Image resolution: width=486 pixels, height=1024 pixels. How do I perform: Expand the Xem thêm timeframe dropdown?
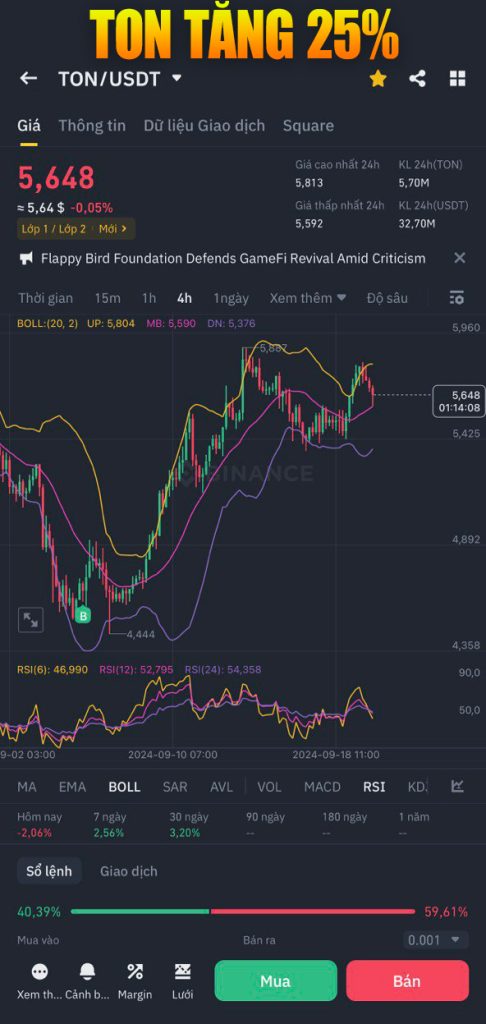308,298
